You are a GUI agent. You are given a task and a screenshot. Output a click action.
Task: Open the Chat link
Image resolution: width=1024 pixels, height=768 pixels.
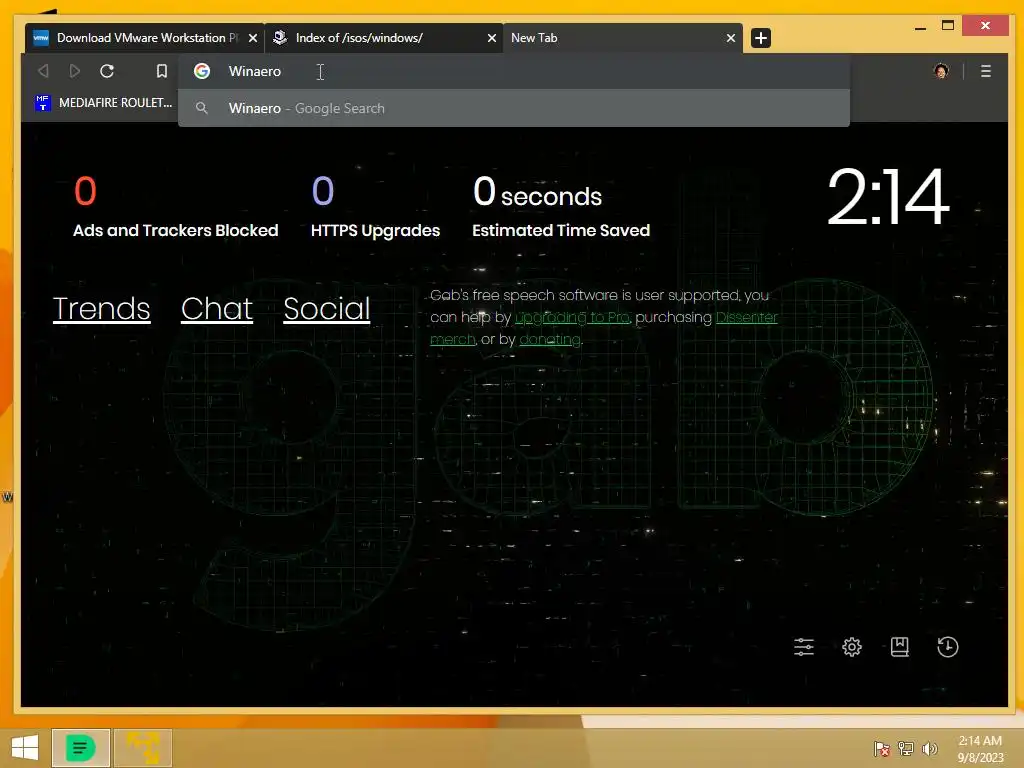[217, 309]
